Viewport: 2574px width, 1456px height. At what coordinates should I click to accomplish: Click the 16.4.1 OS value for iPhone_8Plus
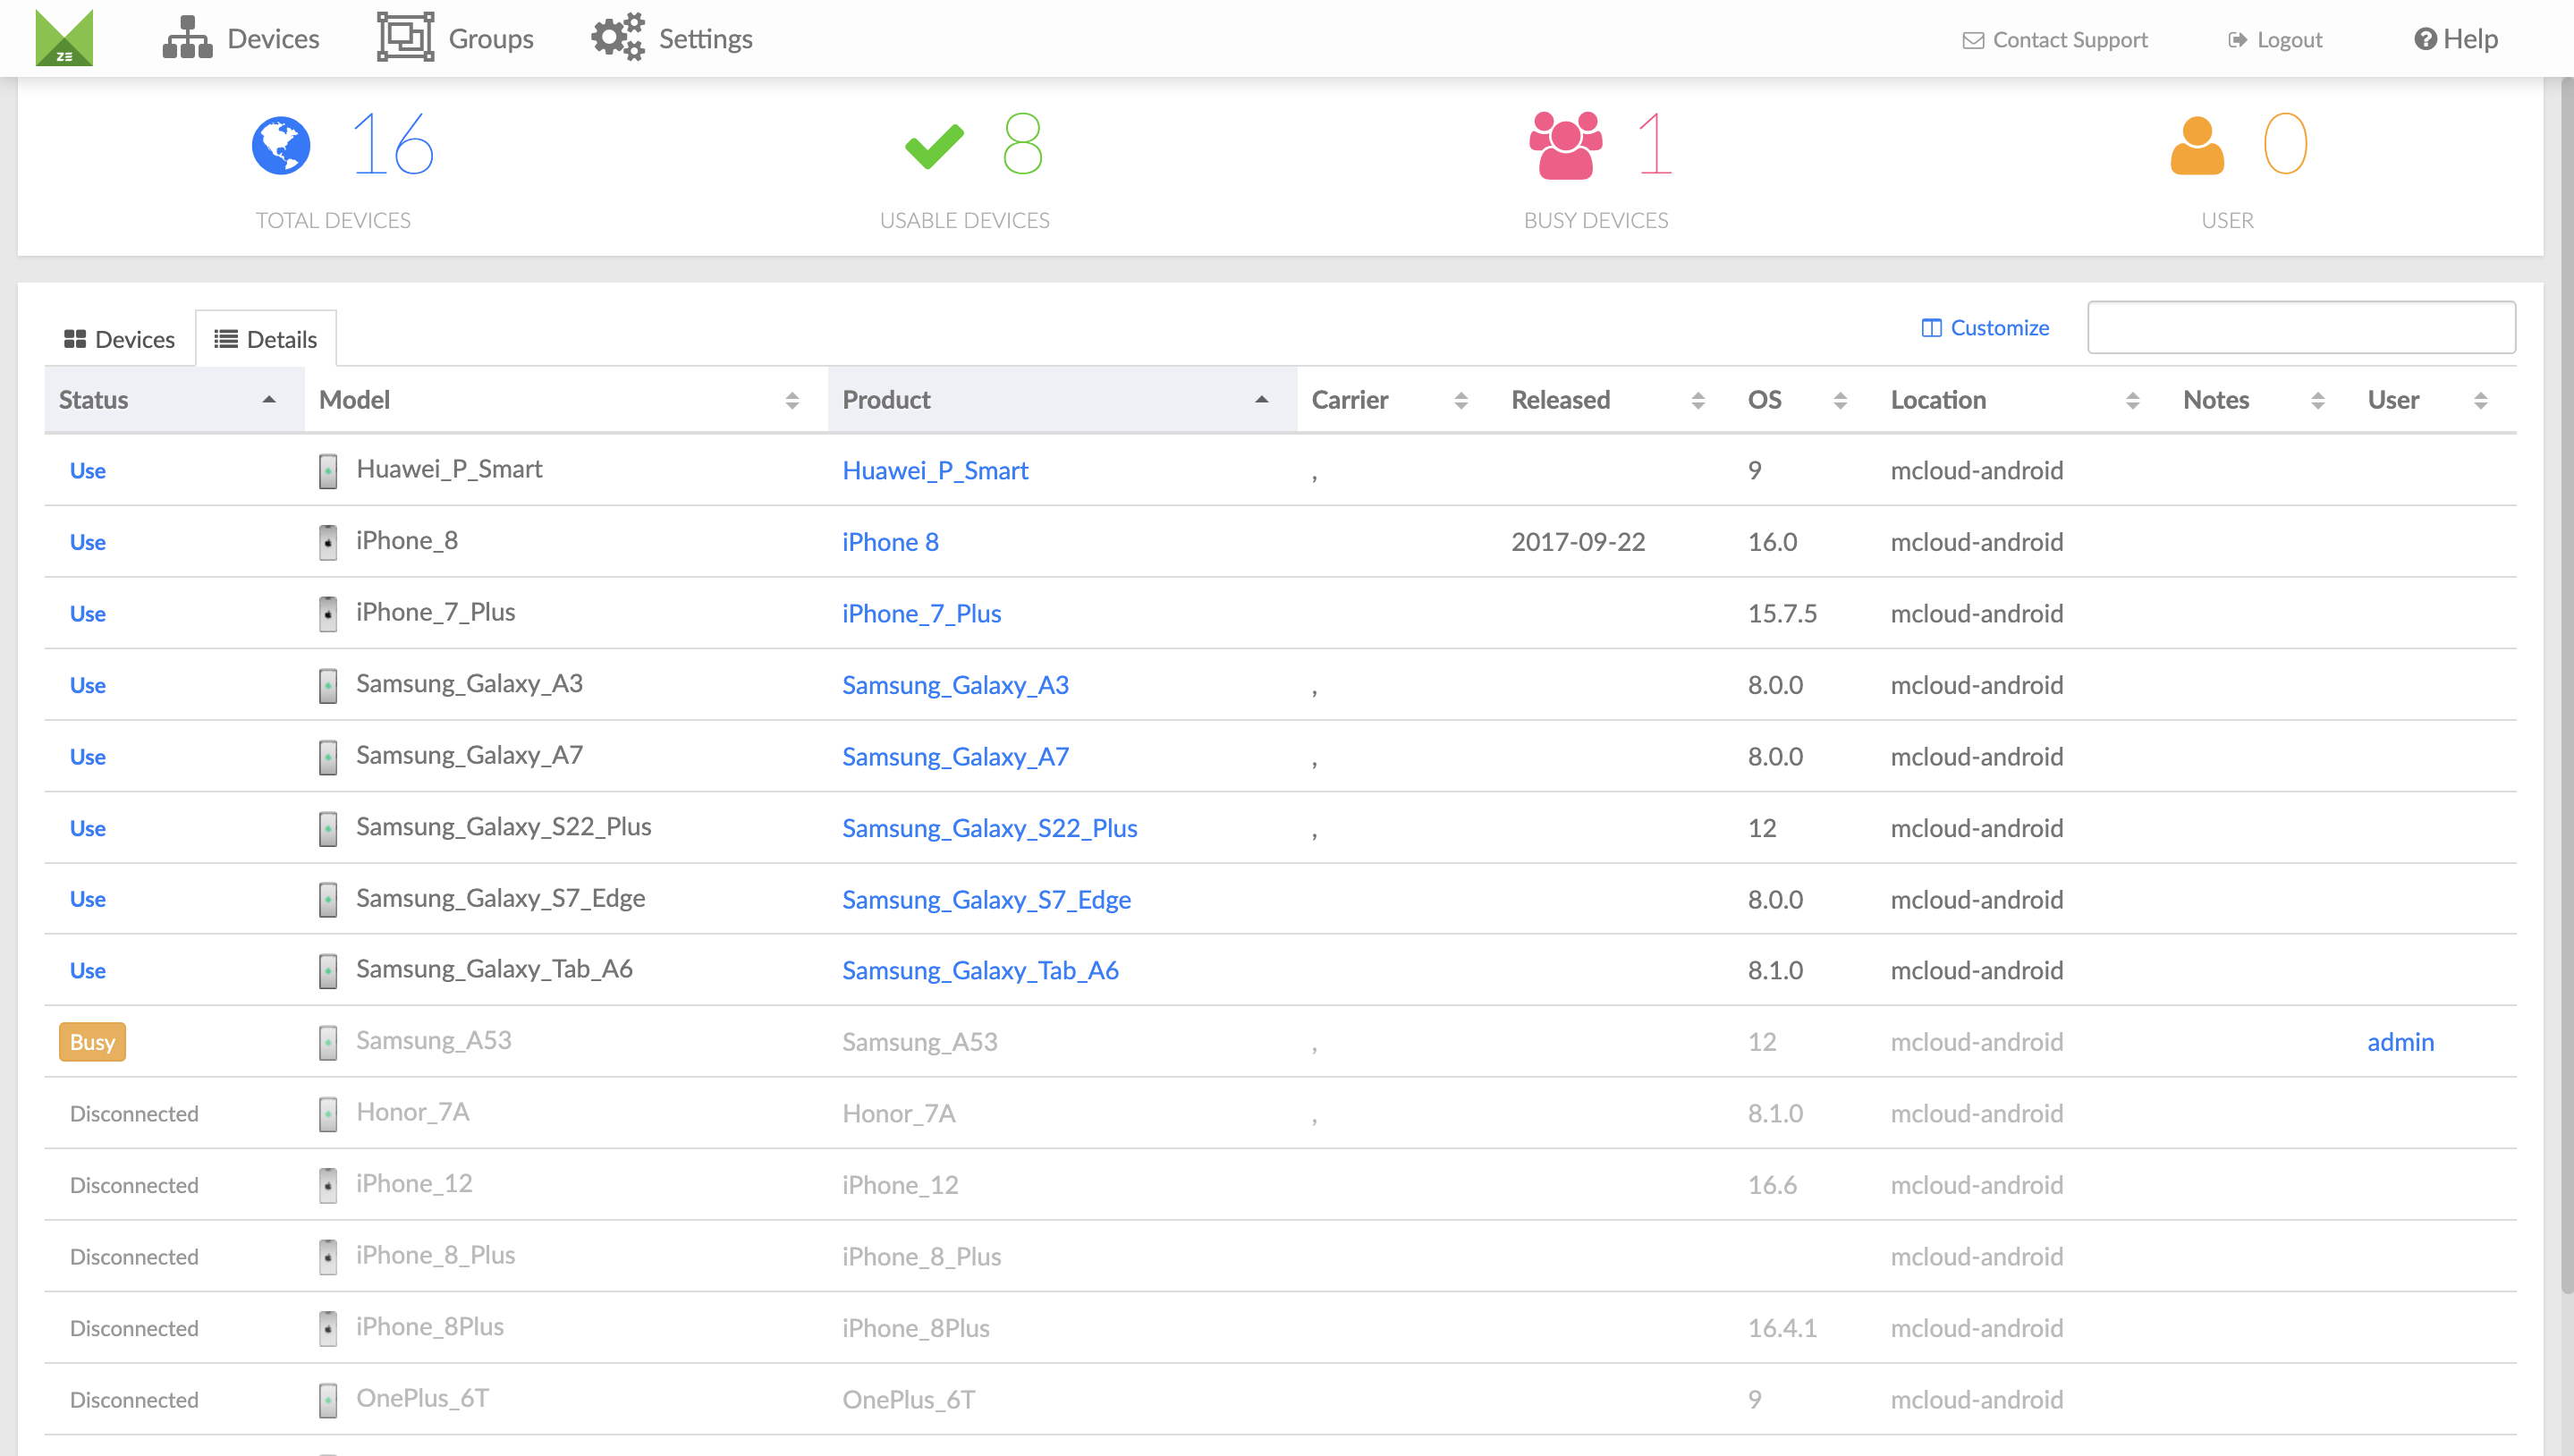pyautogui.click(x=1782, y=1329)
